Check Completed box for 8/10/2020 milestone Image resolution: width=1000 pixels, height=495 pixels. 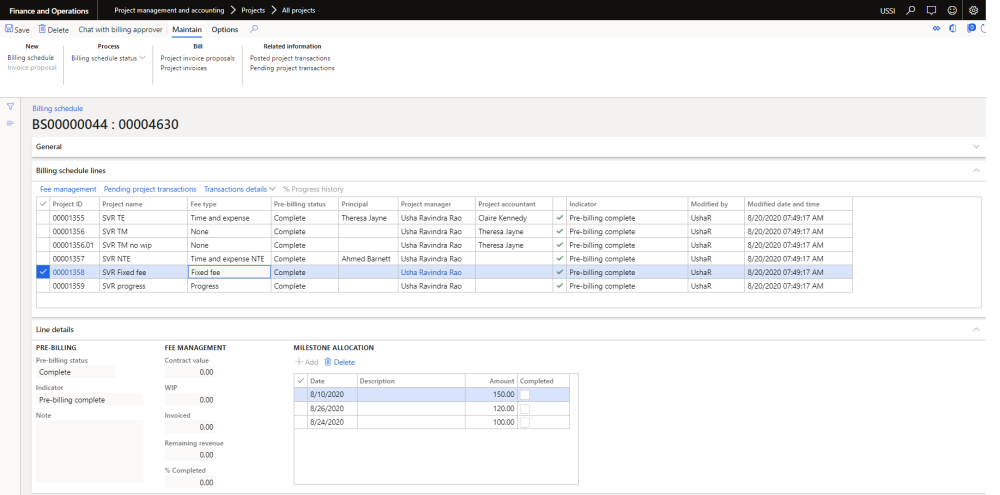tap(525, 394)
